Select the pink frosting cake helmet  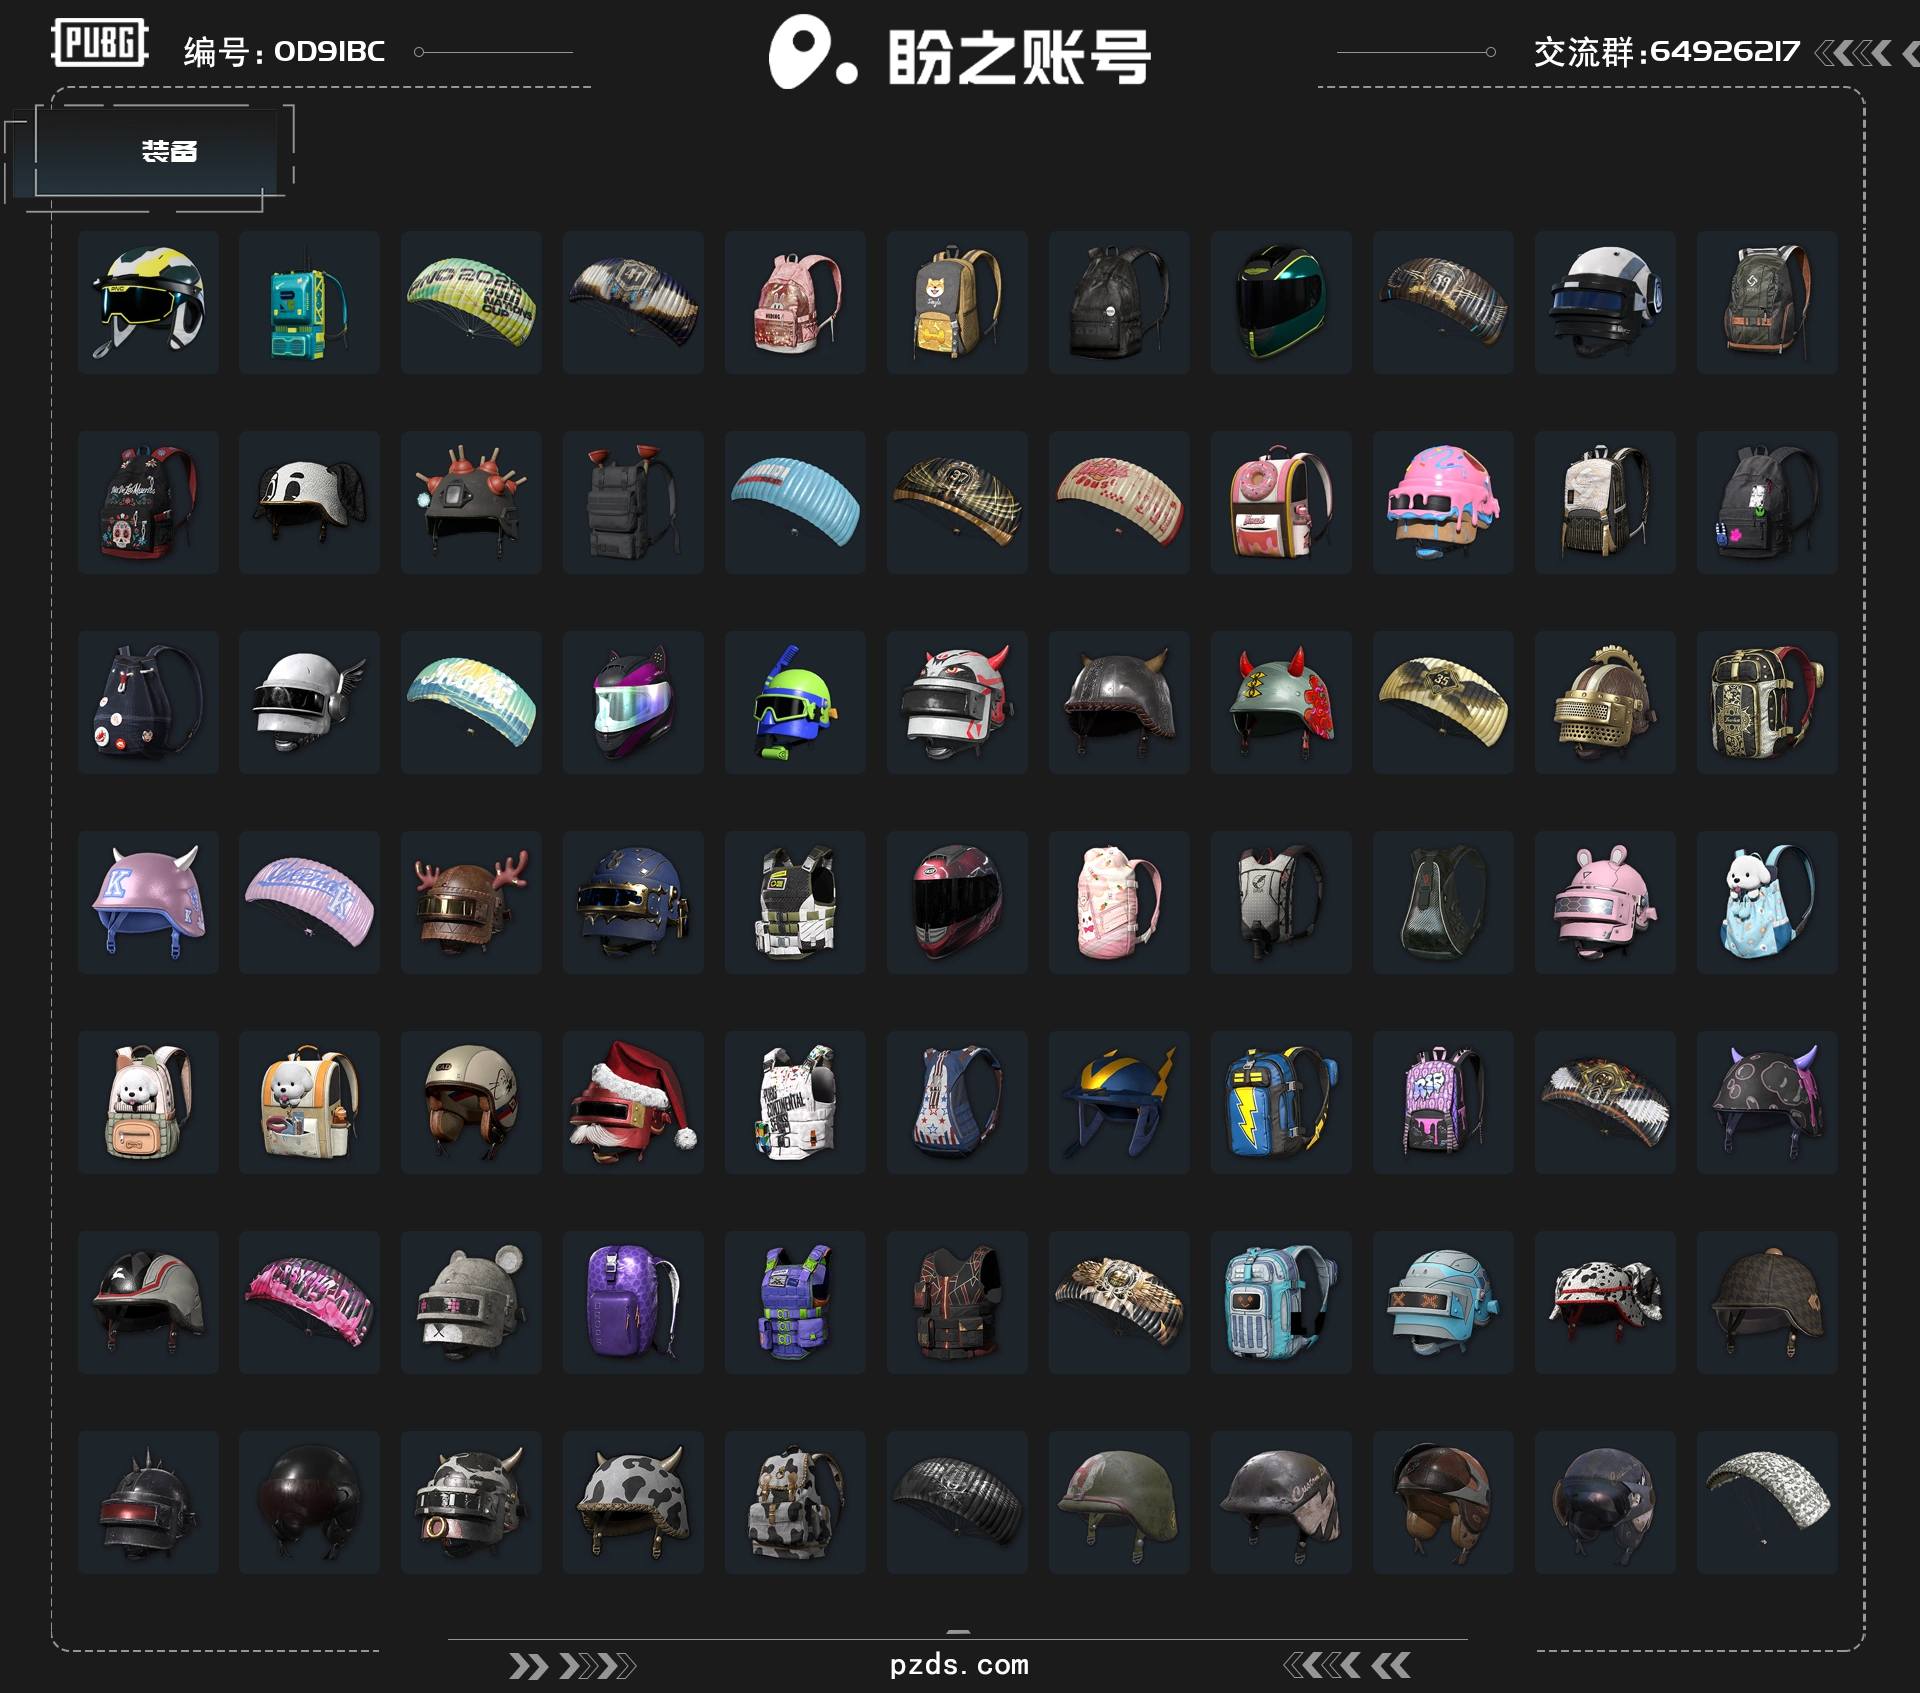[x=1443, y=502]
